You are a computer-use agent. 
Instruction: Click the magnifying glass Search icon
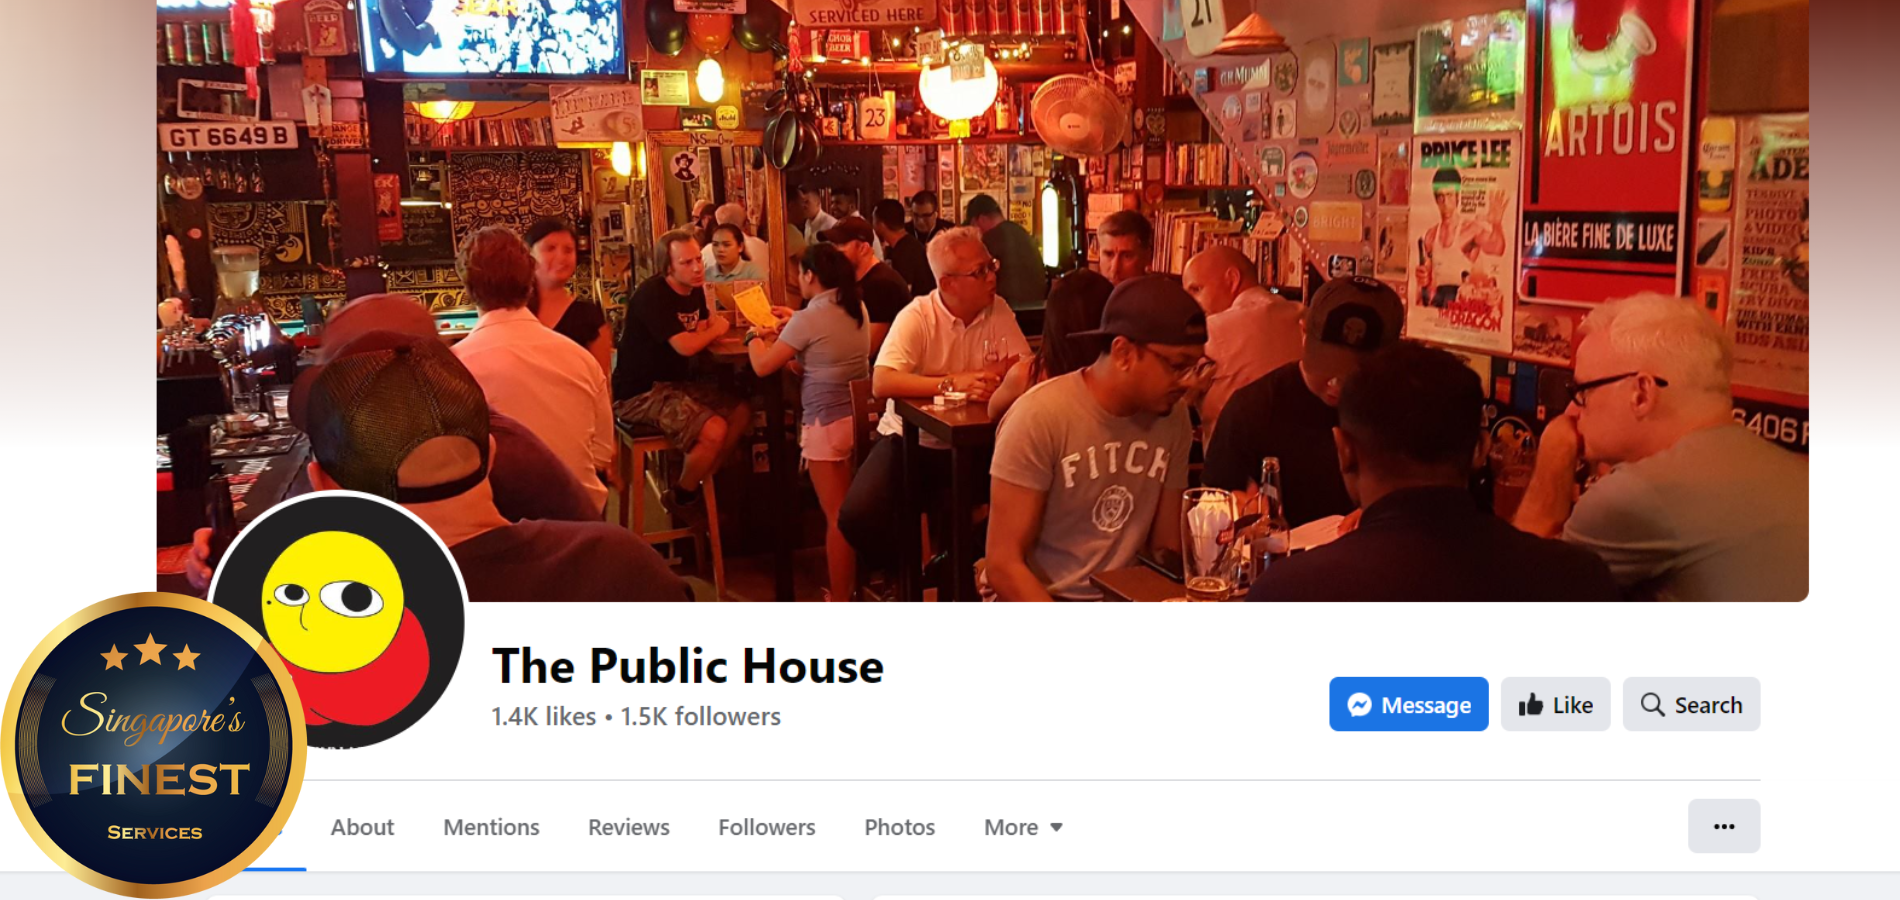[x=1652, y=705]
